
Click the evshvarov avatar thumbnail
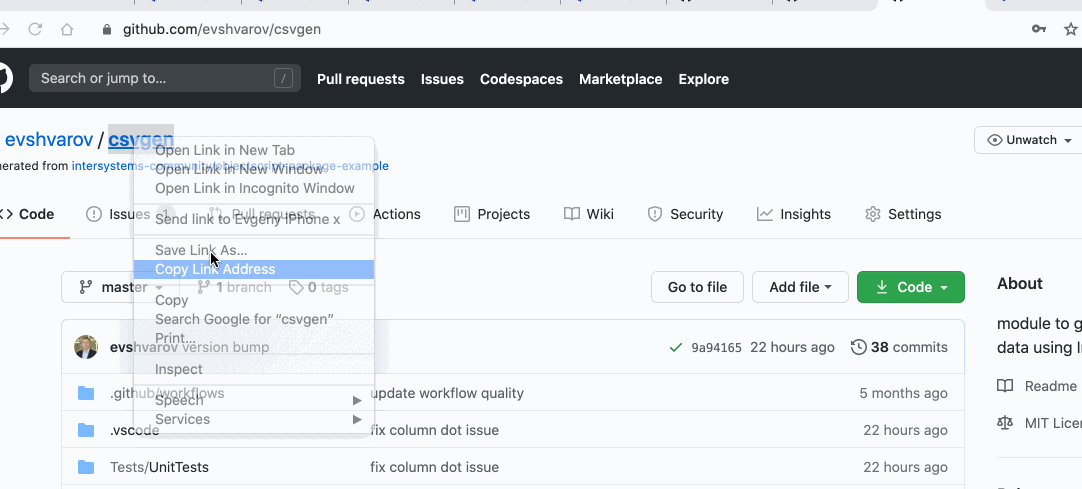point(86,347)
